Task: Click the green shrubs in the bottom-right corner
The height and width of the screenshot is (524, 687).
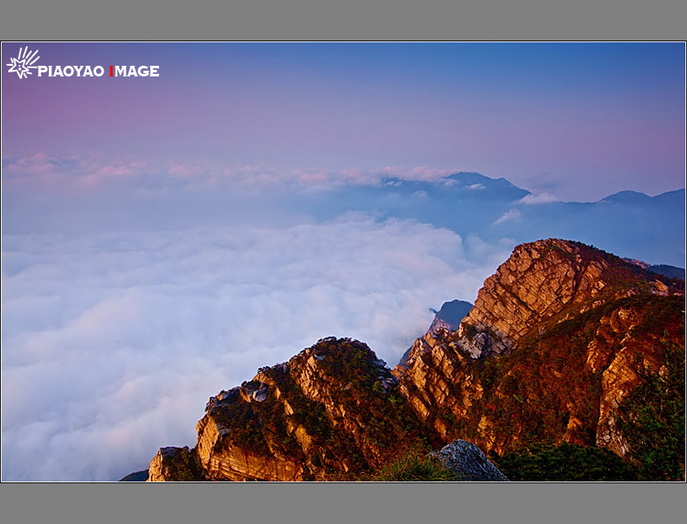Action: (x=650, y=440)
